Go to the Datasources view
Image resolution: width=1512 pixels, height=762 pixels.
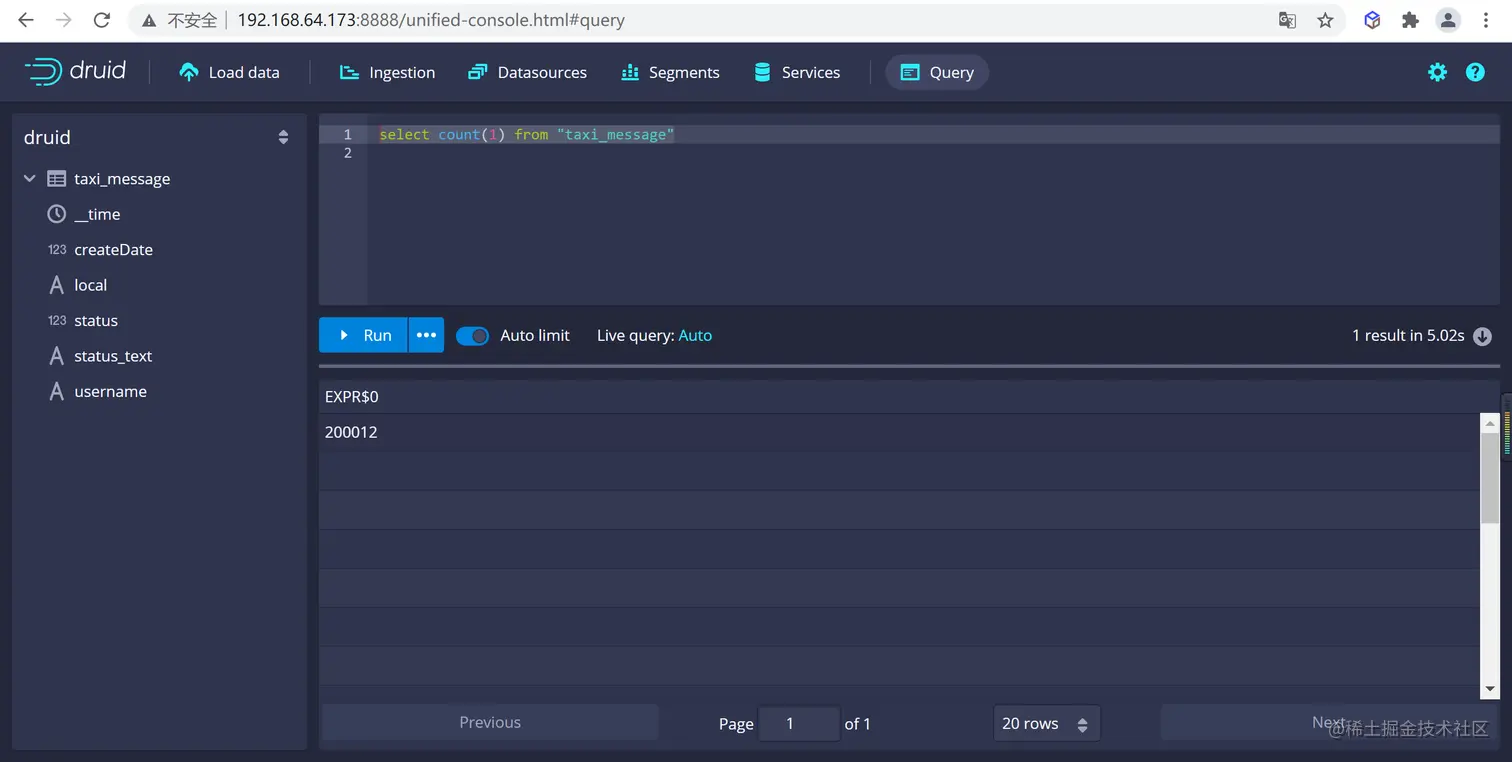tap(527, 72)
